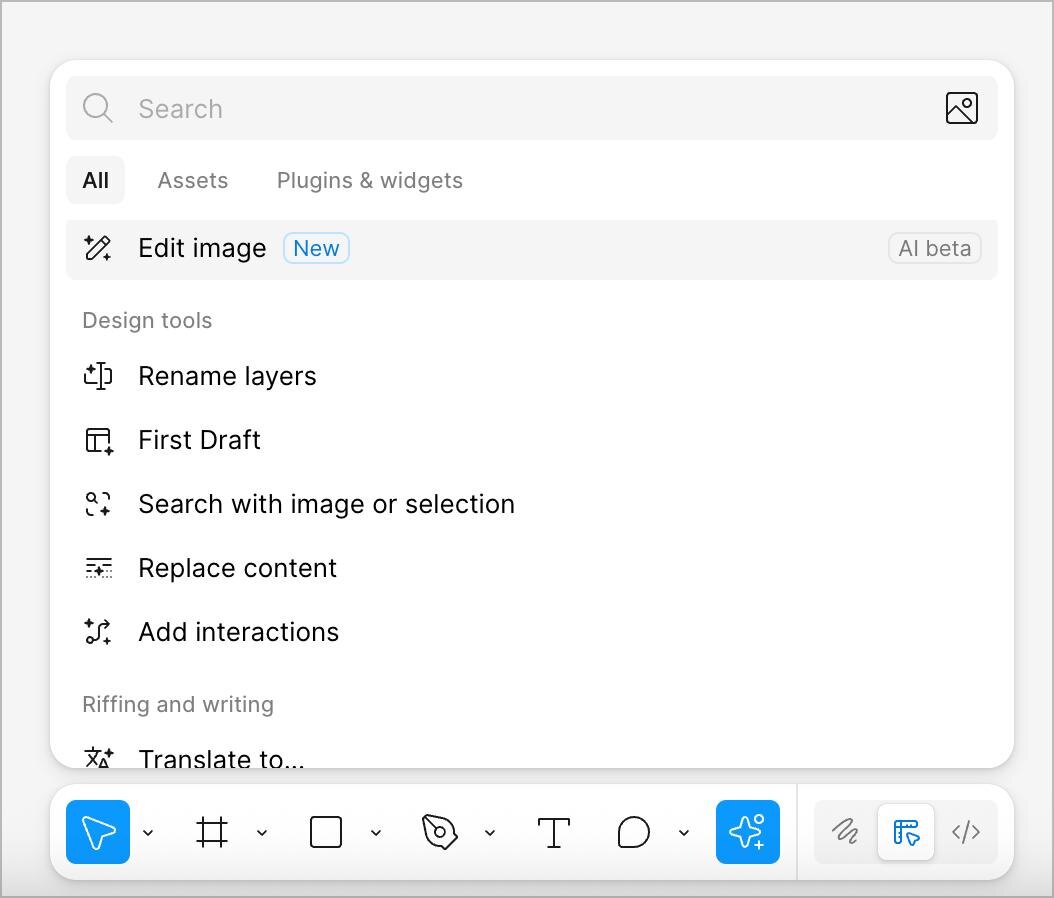Open the Frame tool options chevron

[x=262, y=832]
